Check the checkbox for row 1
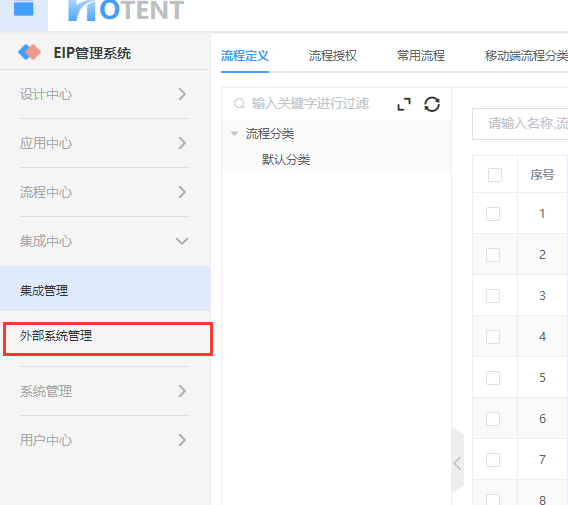This screenshot has width=568, height=505. (x=493, y=214)
